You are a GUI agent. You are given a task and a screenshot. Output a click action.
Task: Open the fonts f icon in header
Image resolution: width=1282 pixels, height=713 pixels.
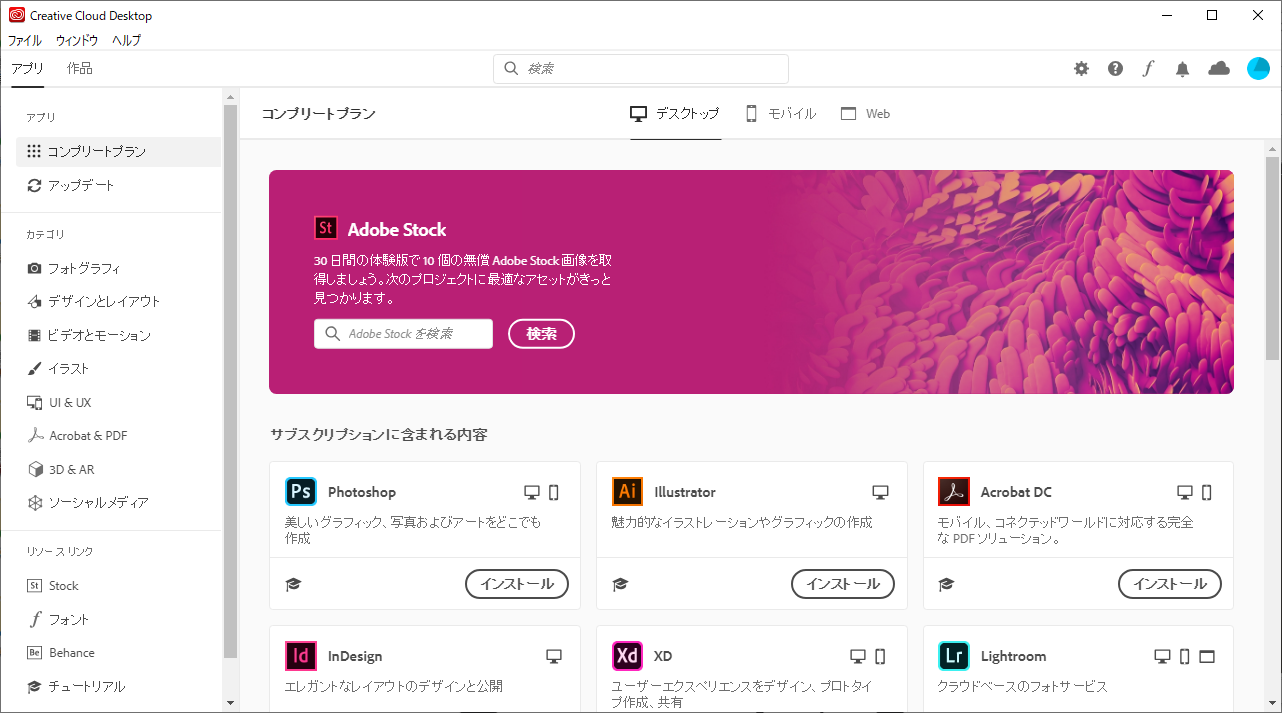pos(1149,69)
